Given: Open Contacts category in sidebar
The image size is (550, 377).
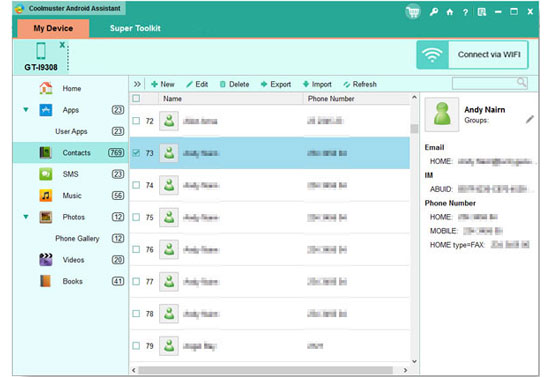Looking at the screenshot, I should coord(76,153).
